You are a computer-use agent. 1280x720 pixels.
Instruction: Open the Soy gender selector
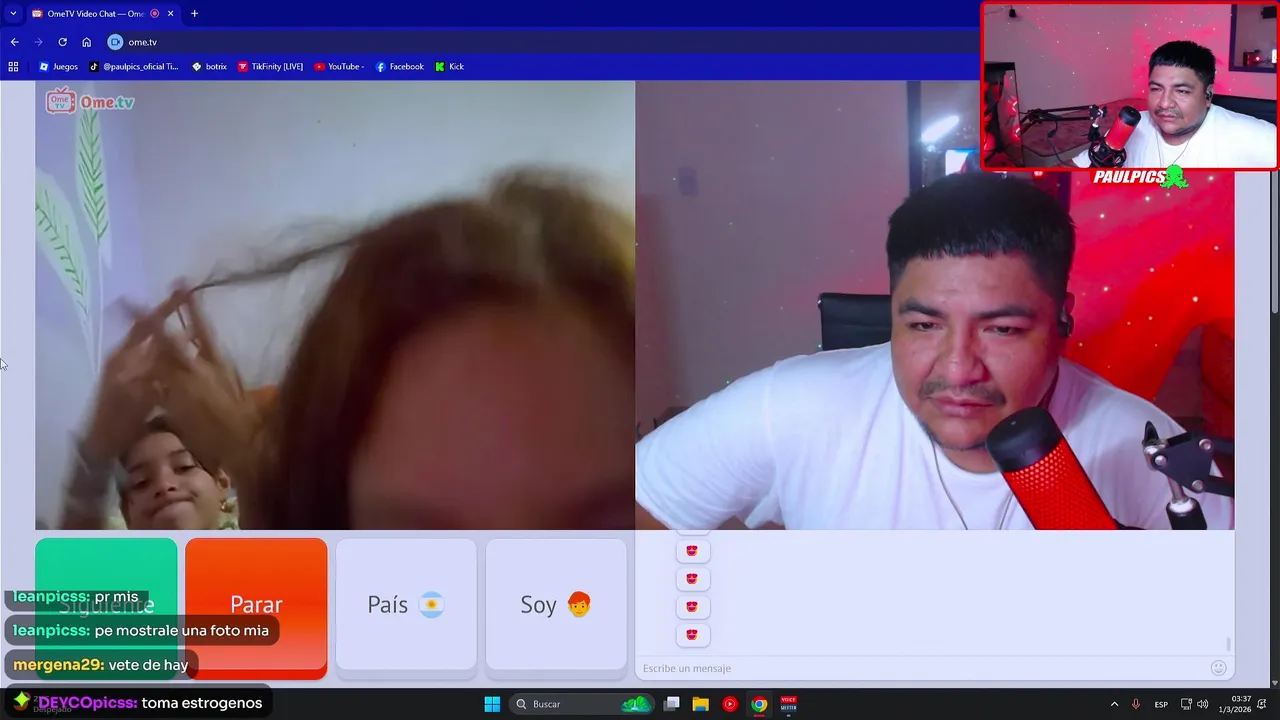tap(556, 605)
